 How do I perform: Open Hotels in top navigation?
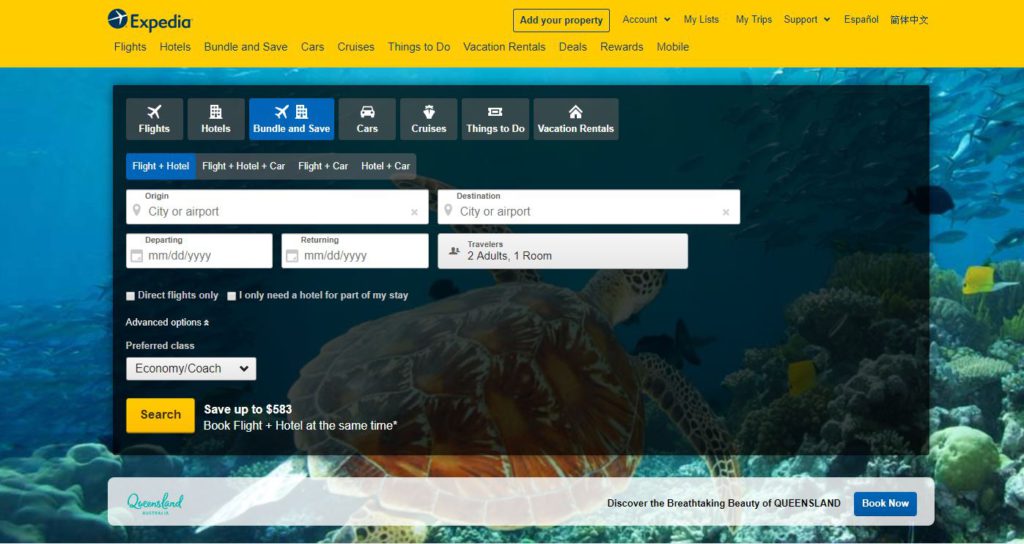tap(175, 47)
